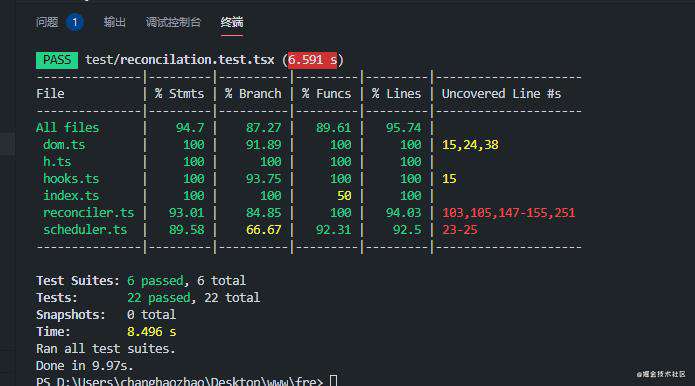Viewport: 695px width, 386px height.
Task: Click the yellow scheduler.ts 66.67 branch value
Action: 264,230
